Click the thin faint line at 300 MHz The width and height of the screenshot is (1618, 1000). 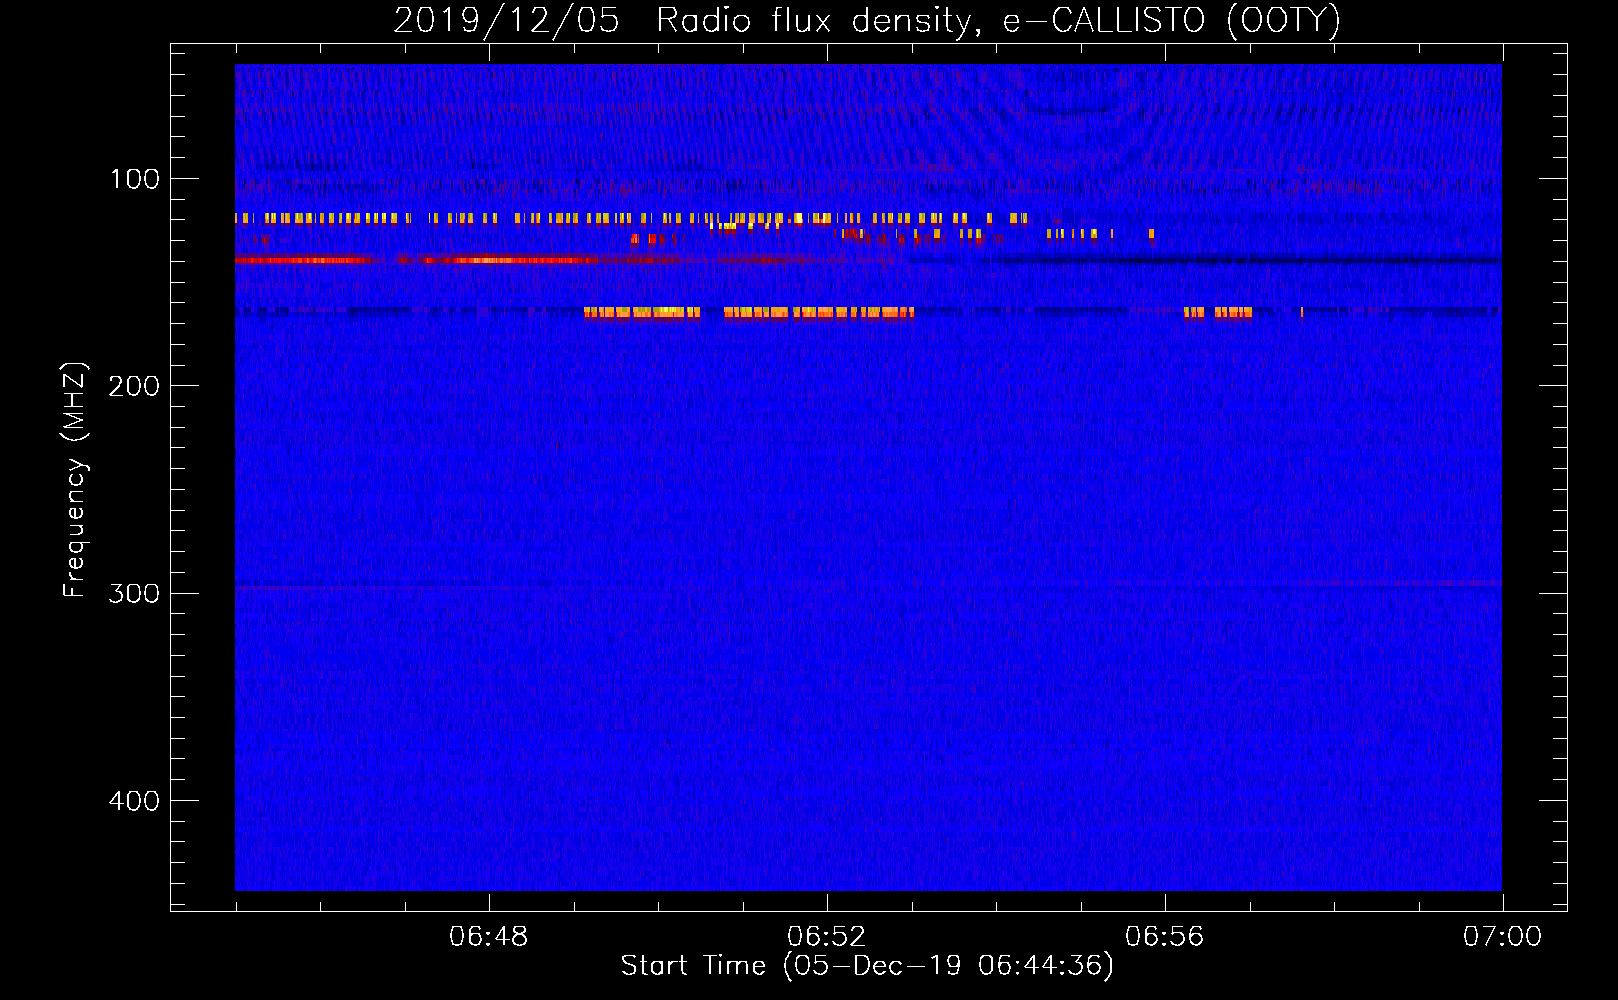point(868,584)
